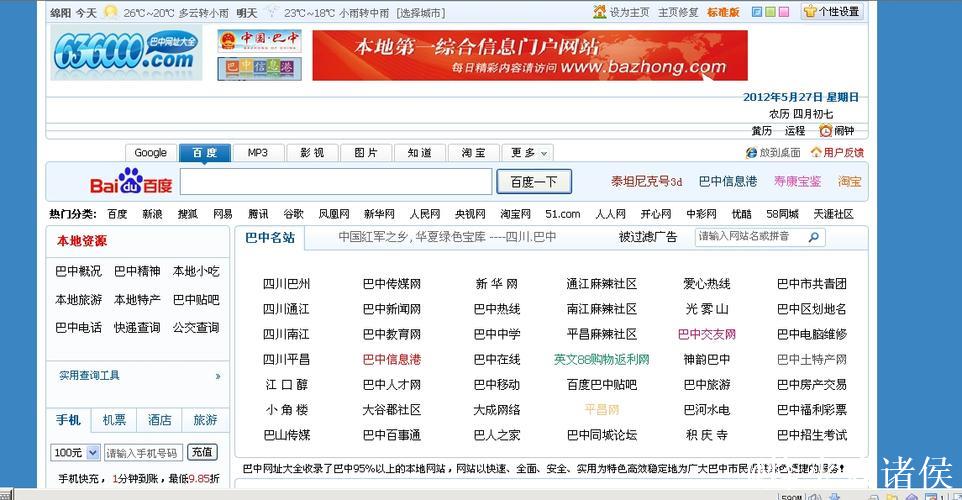Open the 公交查询 link
This screenshot has width=962, height=500.
(x=196, y=328)
